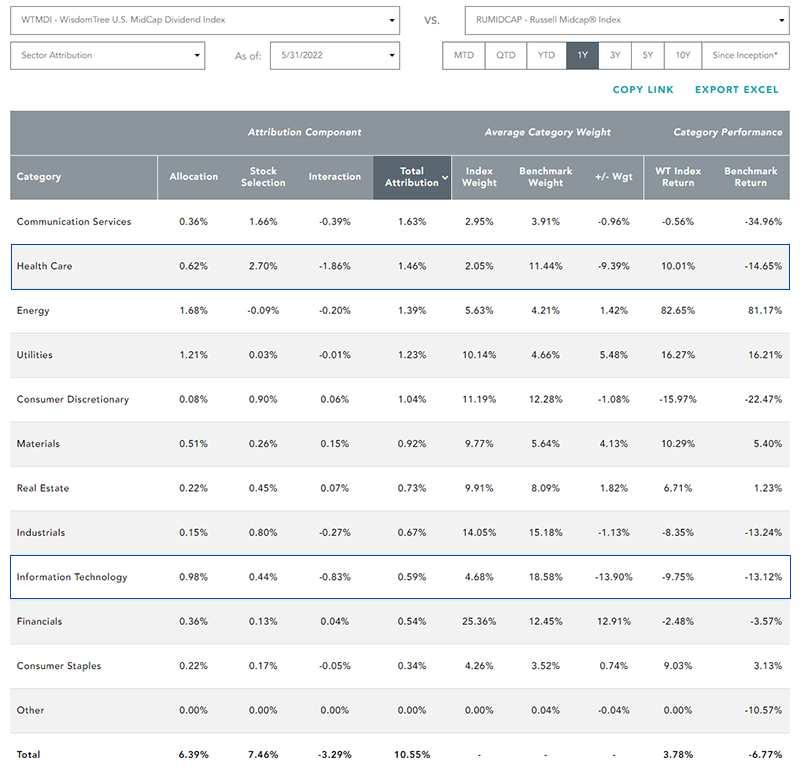Click the Other row label
The height and width of the screenshot is (777, 800).
(x=31, y=710)
